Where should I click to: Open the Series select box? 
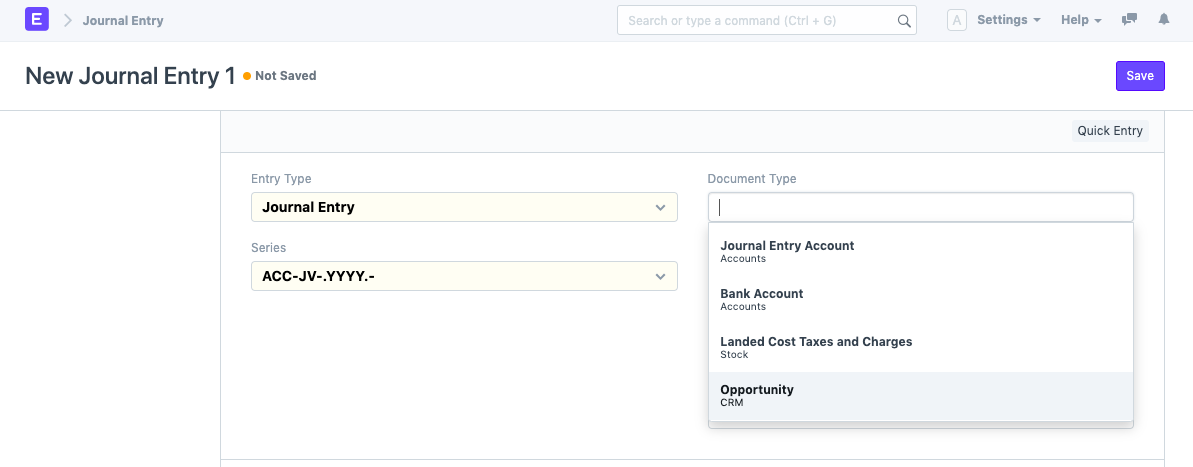tap(464, 276)
